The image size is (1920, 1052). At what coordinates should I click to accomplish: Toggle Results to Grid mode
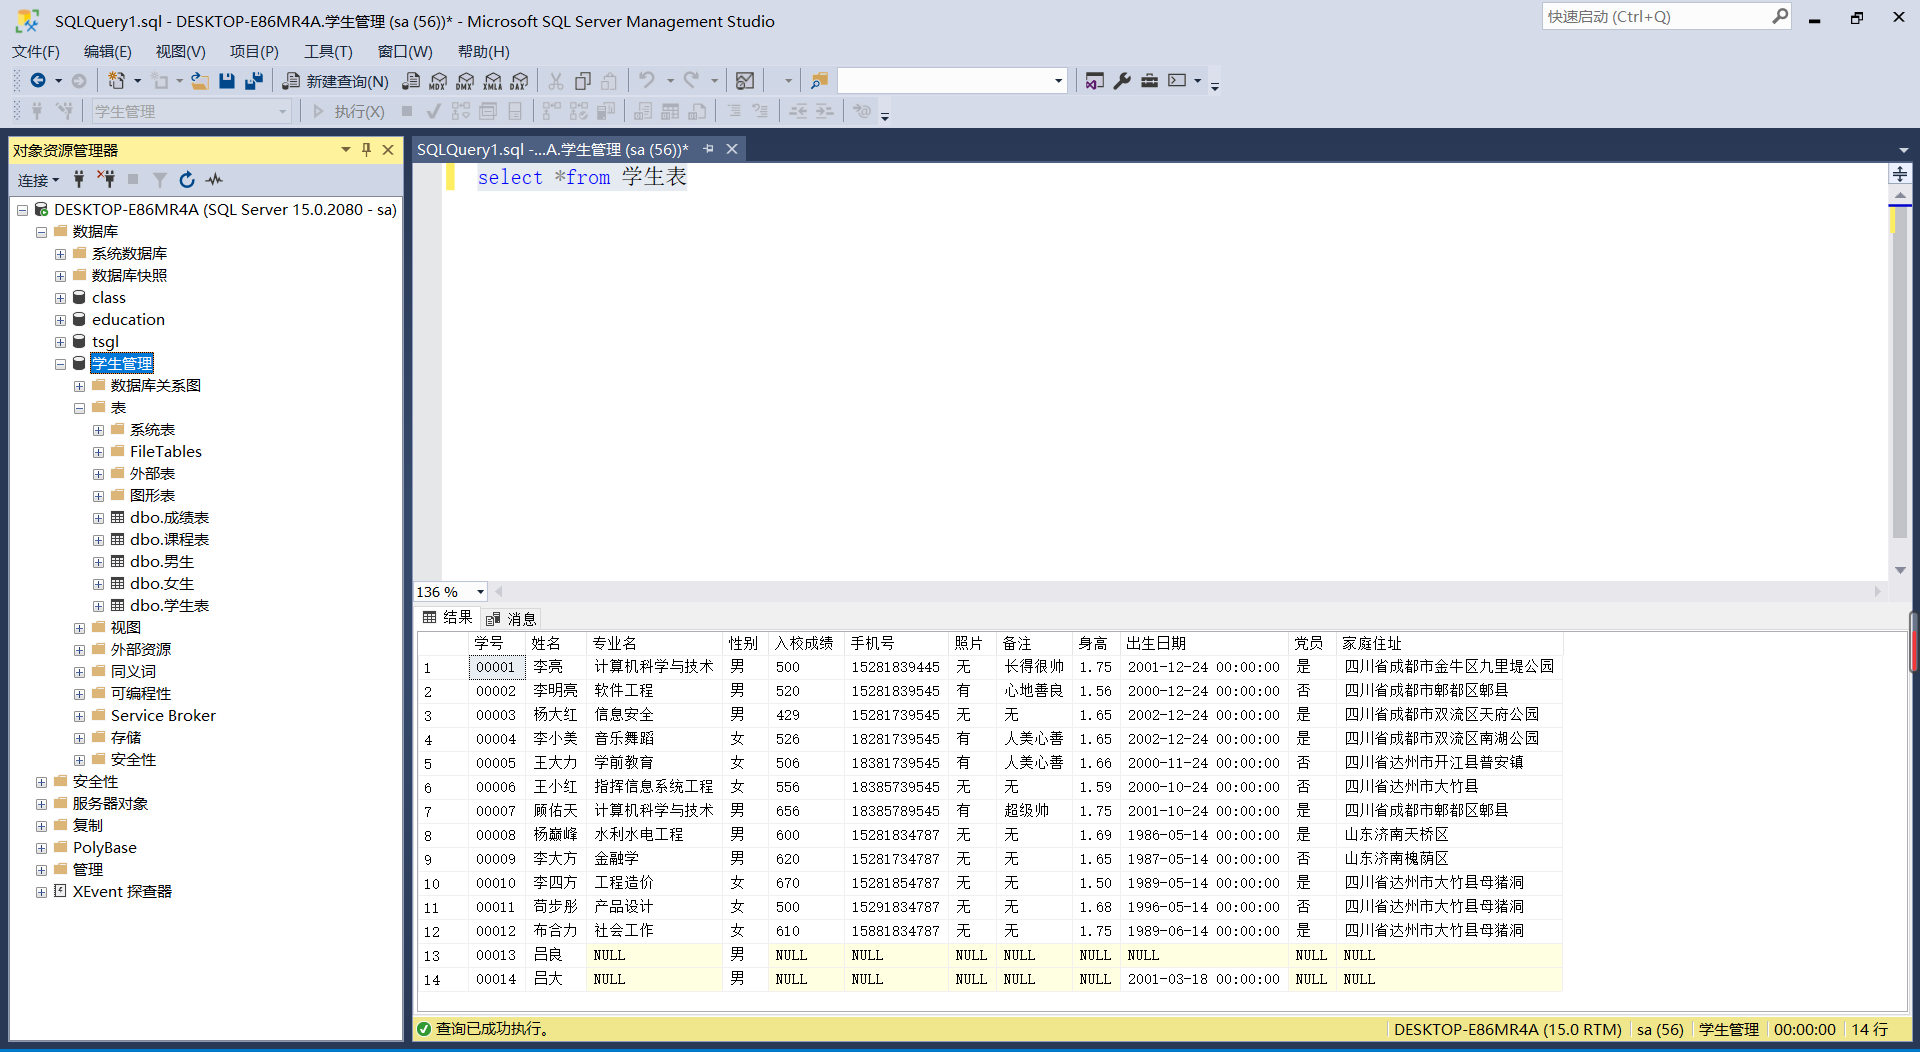point(670,111)
